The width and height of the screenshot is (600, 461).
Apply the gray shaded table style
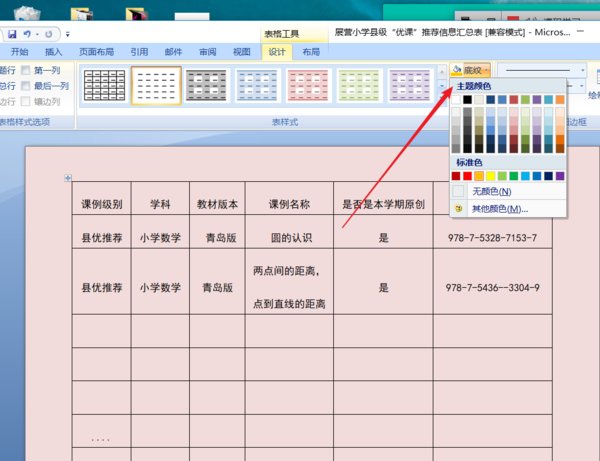tap(206, 85)
